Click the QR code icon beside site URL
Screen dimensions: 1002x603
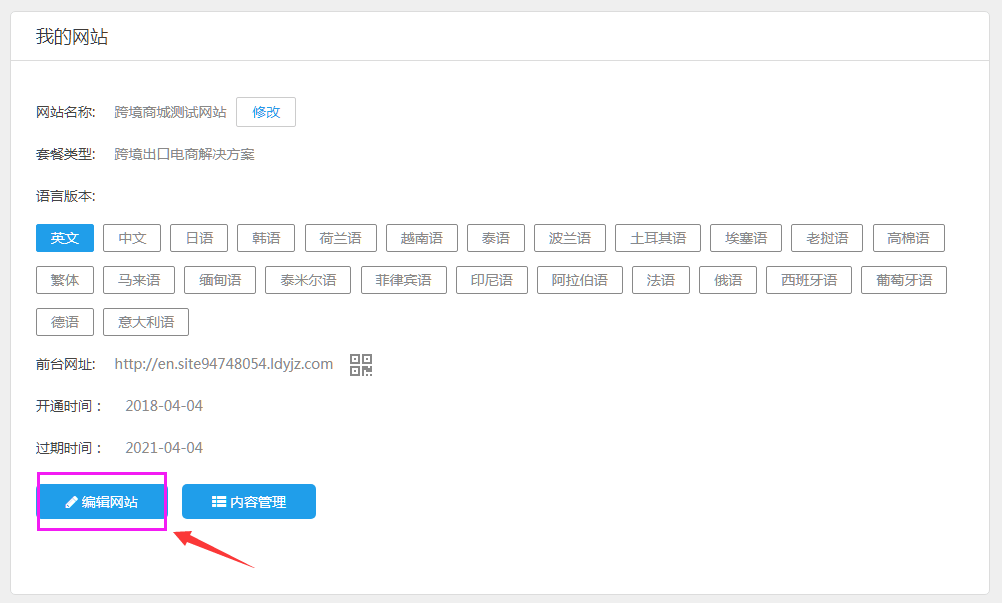tap(361, 365)
